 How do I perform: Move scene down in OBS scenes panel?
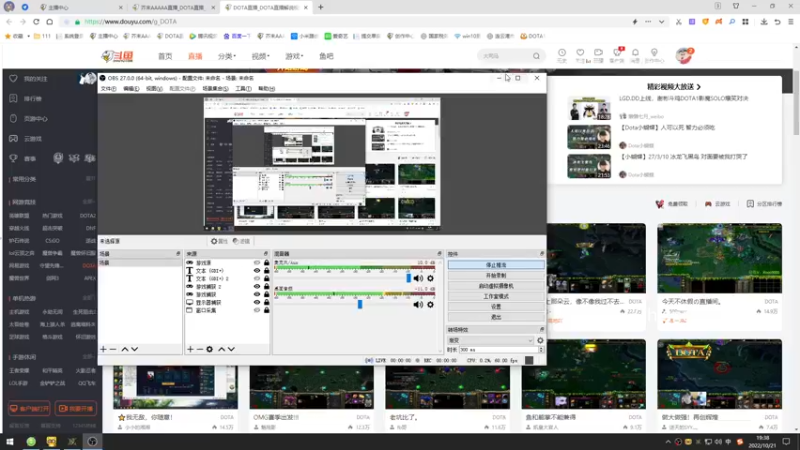click(135, 349)
